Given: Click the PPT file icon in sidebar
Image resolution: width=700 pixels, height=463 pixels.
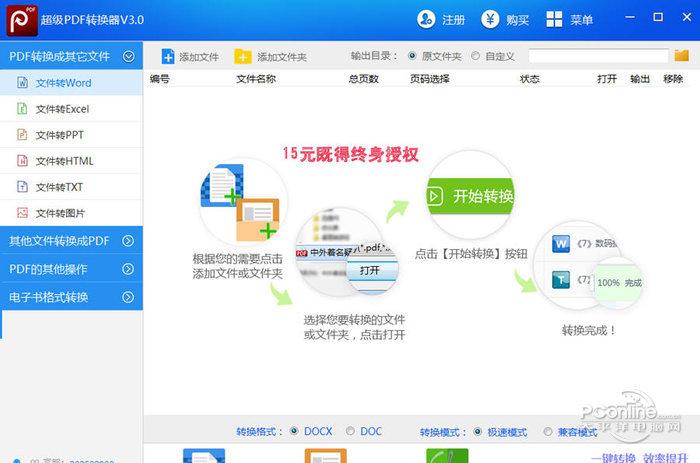Looking at the screenshot, I should pyautogui.click(x=22, y=134).
